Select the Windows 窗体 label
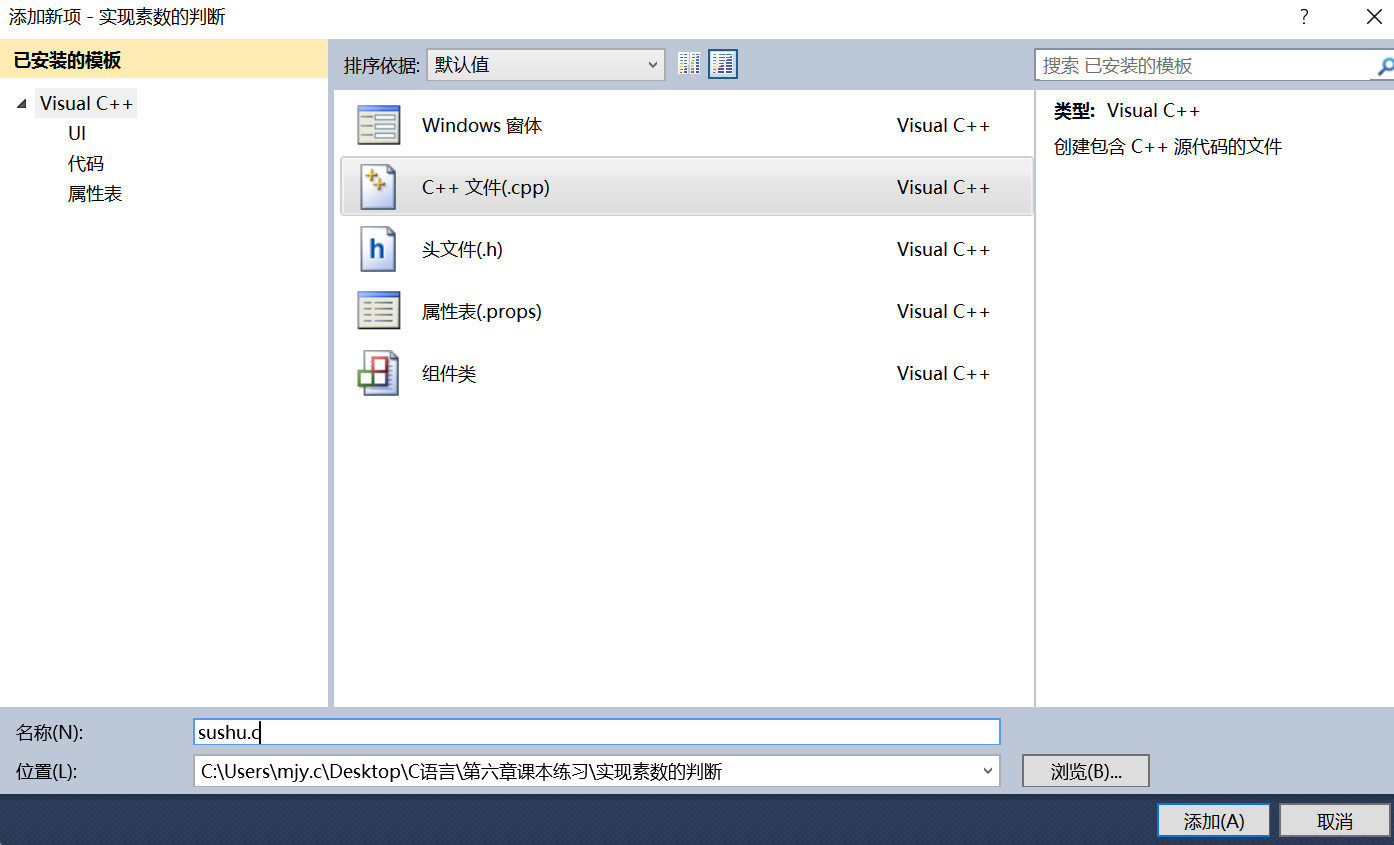The height and width of the screenshot is (845, 1394). coord(482,125)
